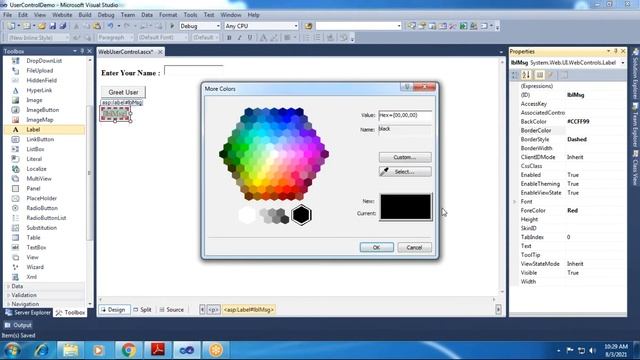Click Cancel in More Colors dialog
640x360 pixels.
click(414, 247)
